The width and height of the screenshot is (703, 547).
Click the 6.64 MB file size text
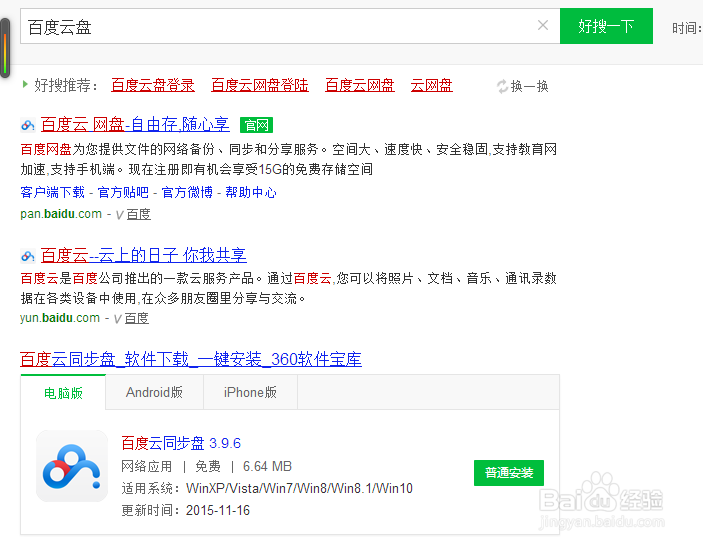[267, 466]
